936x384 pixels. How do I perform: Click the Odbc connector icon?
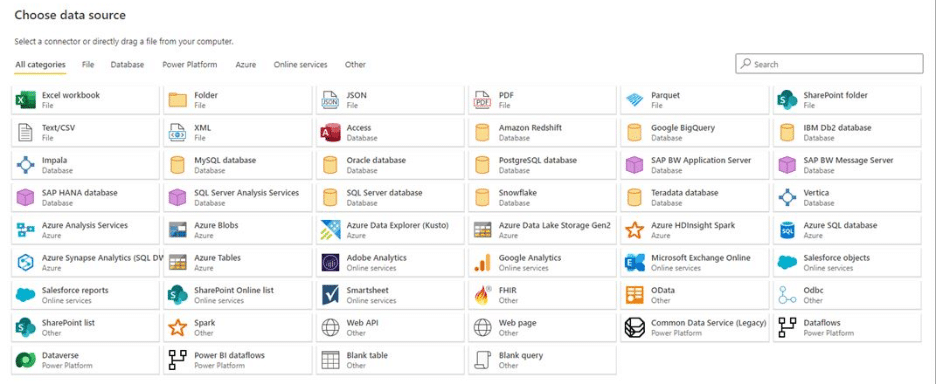coord(787,295)
